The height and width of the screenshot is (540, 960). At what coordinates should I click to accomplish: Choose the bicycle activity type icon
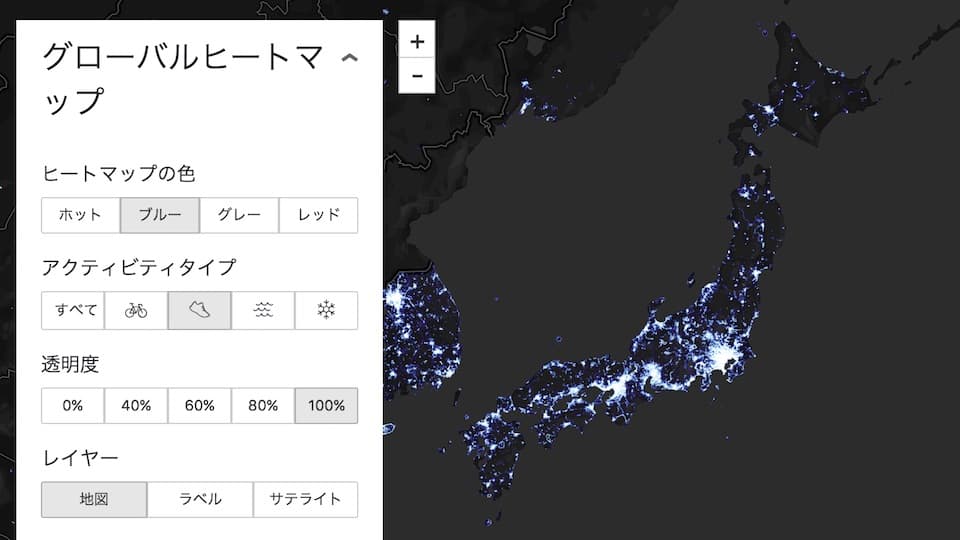tap(136, 310)
